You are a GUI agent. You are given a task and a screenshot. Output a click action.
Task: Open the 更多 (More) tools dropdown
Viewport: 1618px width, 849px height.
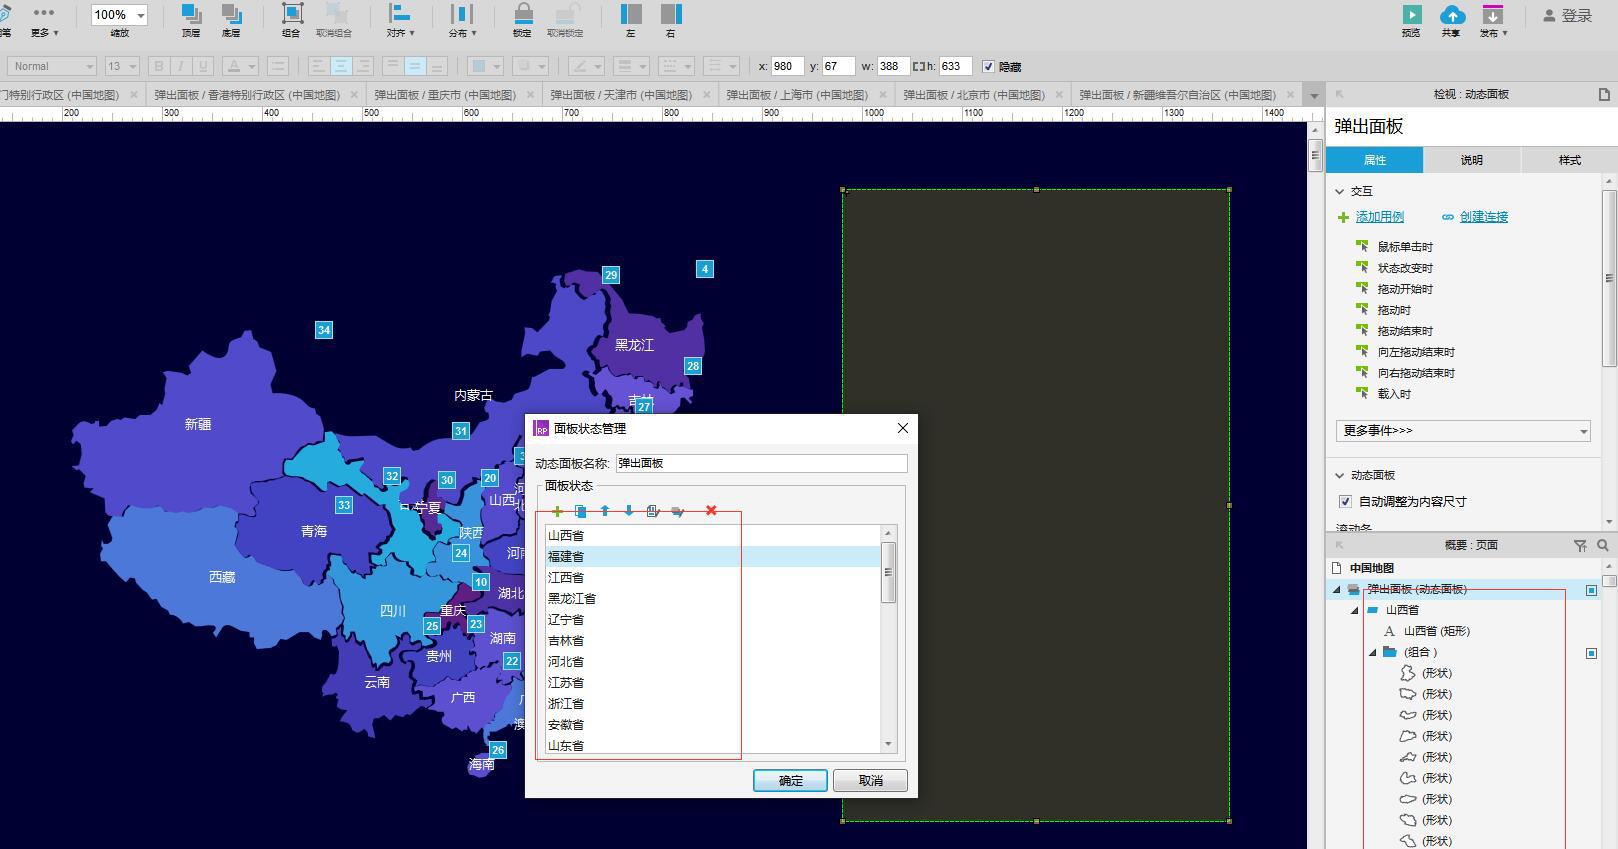pyautogui.click(x=44, y=20)
